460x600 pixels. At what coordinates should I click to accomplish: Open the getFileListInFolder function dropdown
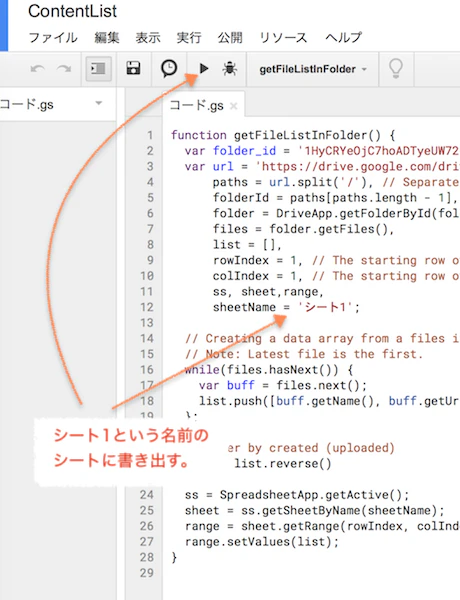pos(313,69)
